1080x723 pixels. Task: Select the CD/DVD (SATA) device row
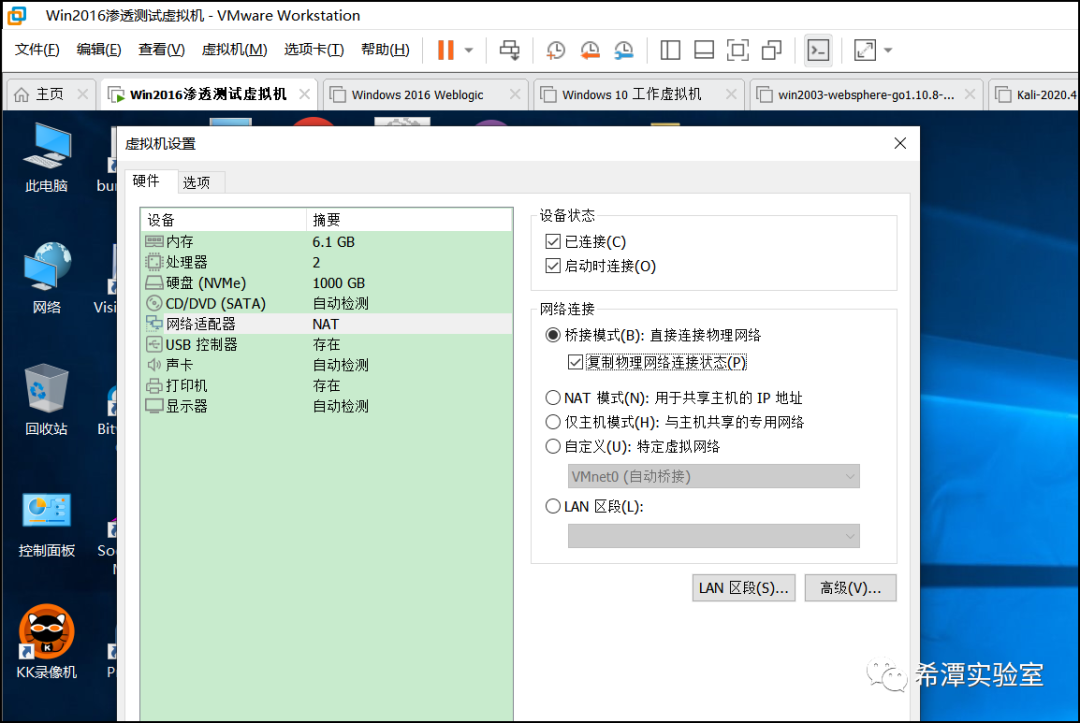[x=326, y=304]
